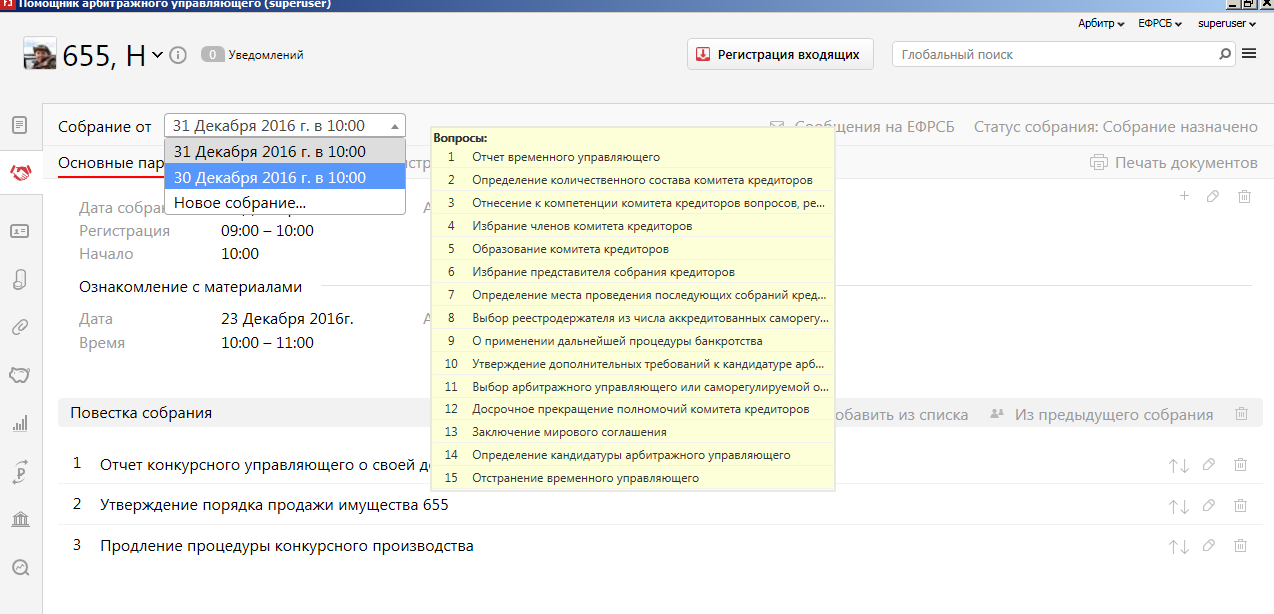Click the ruble payments sidebar icon
Screen dimensions: 1274x614
click(20, 472)
